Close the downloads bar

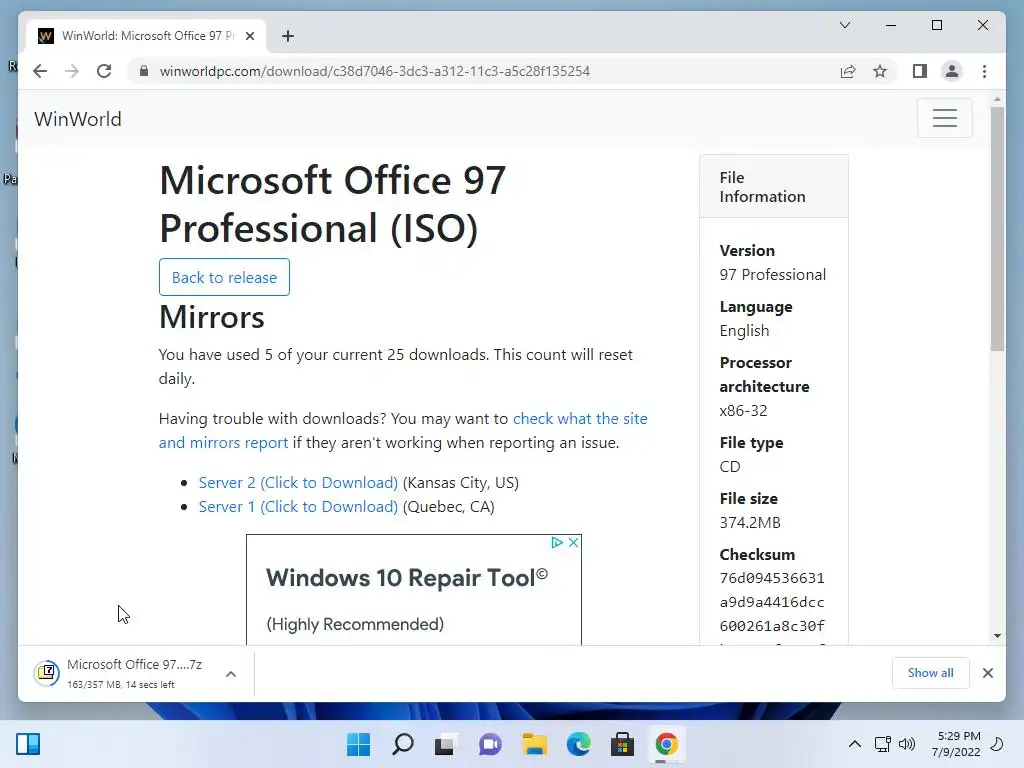pos(987,673)
